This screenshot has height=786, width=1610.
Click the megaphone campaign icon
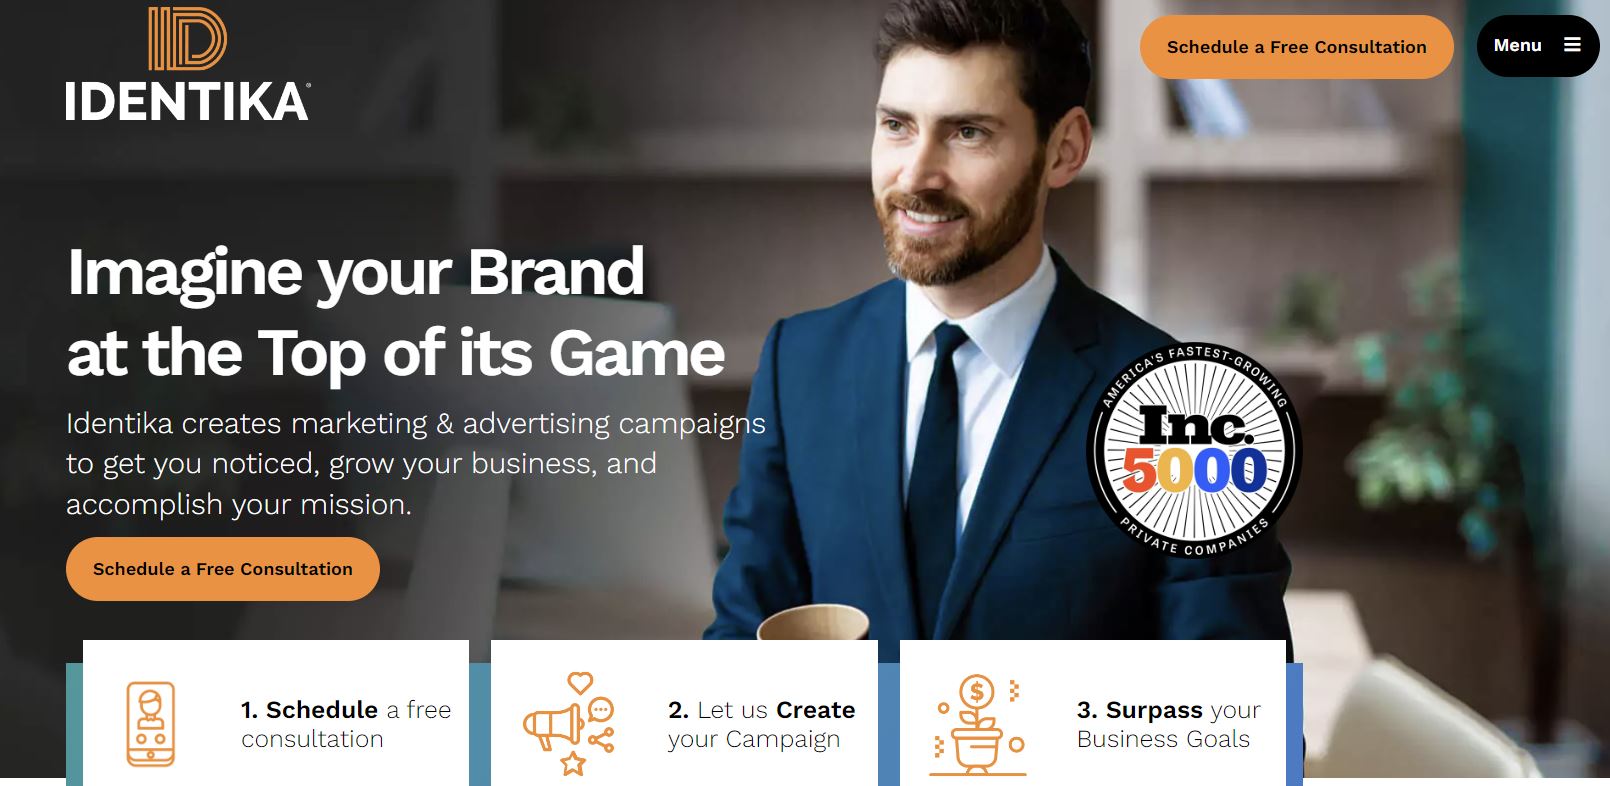tap(569, 724)
